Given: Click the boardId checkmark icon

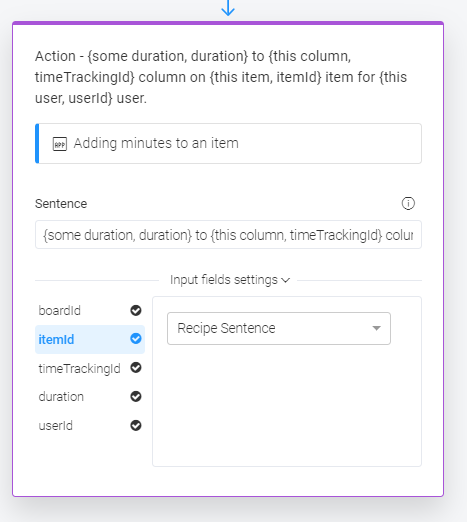Looking at the screenshot, I should 136,310.
